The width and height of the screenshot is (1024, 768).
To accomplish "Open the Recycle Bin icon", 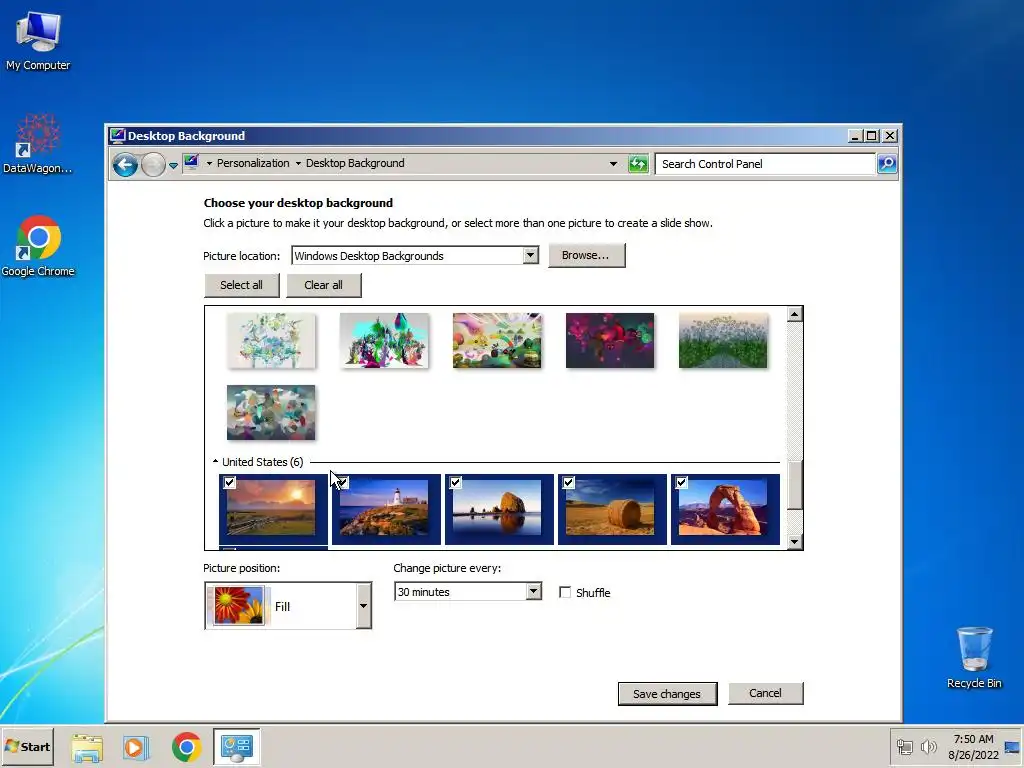I will (x=974, y=658).
